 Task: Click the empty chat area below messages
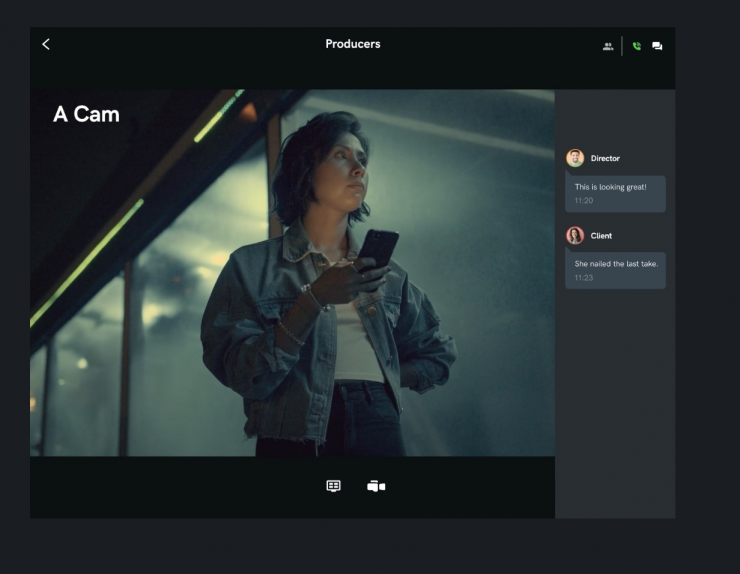coord(615,400)
